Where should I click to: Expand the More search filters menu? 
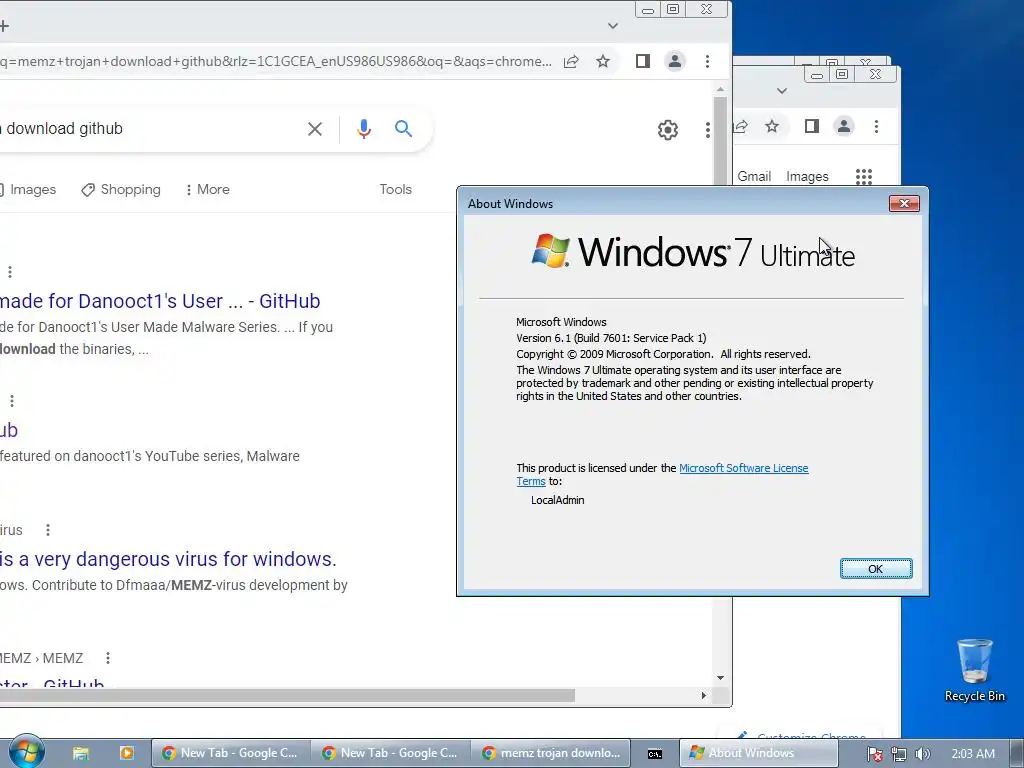coord(207,189)
